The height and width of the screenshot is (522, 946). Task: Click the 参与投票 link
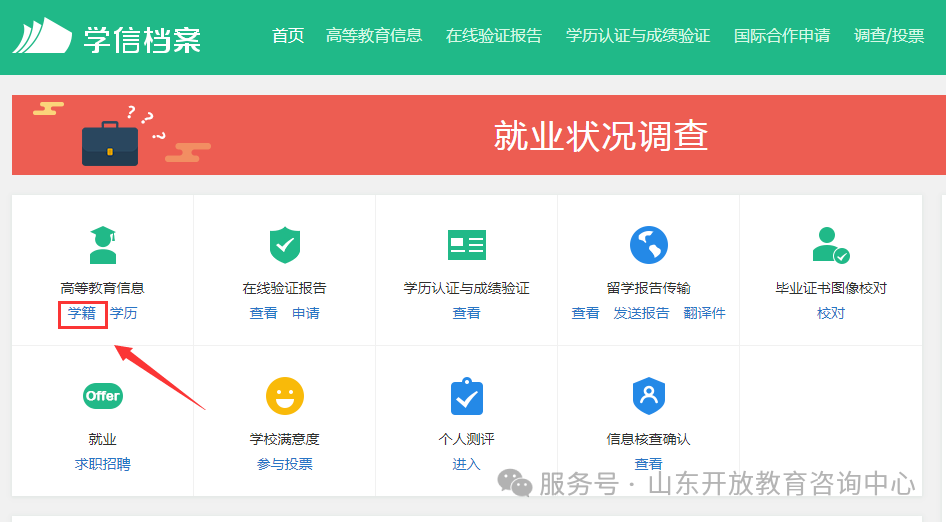coord(285,464)
